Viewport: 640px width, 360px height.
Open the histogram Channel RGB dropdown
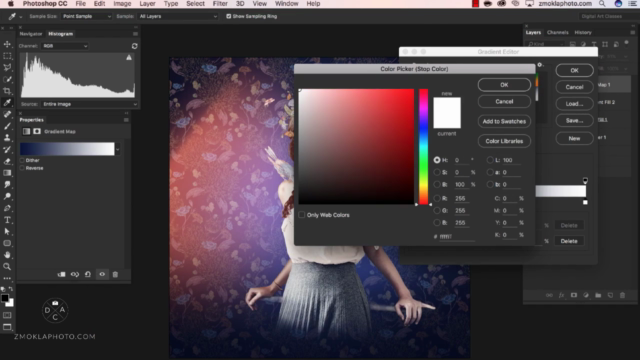point(65,46)
